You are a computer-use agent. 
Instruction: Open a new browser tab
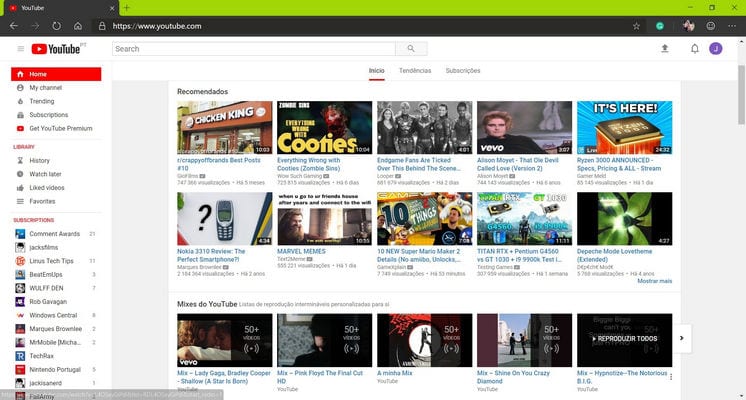click(x=126, y=7)
